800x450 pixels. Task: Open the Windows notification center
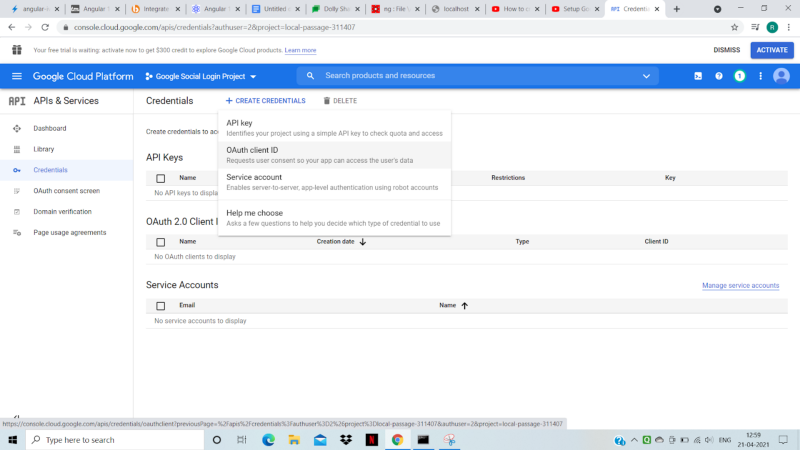click(783, 440)
